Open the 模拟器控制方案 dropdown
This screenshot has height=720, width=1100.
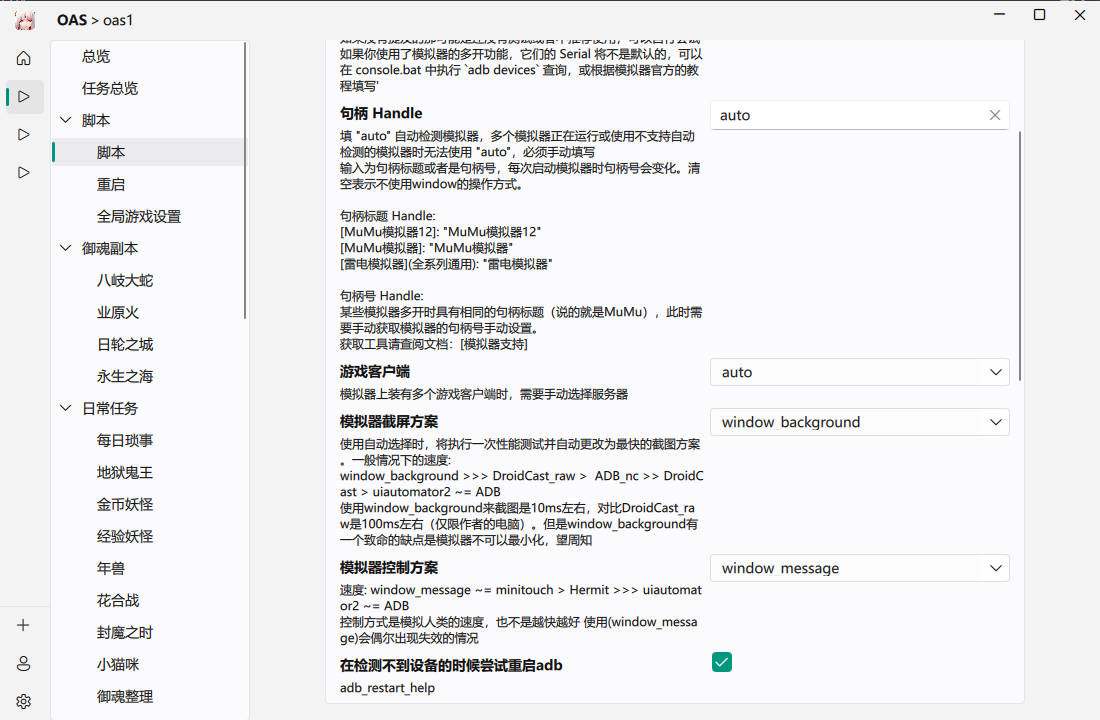859,567
